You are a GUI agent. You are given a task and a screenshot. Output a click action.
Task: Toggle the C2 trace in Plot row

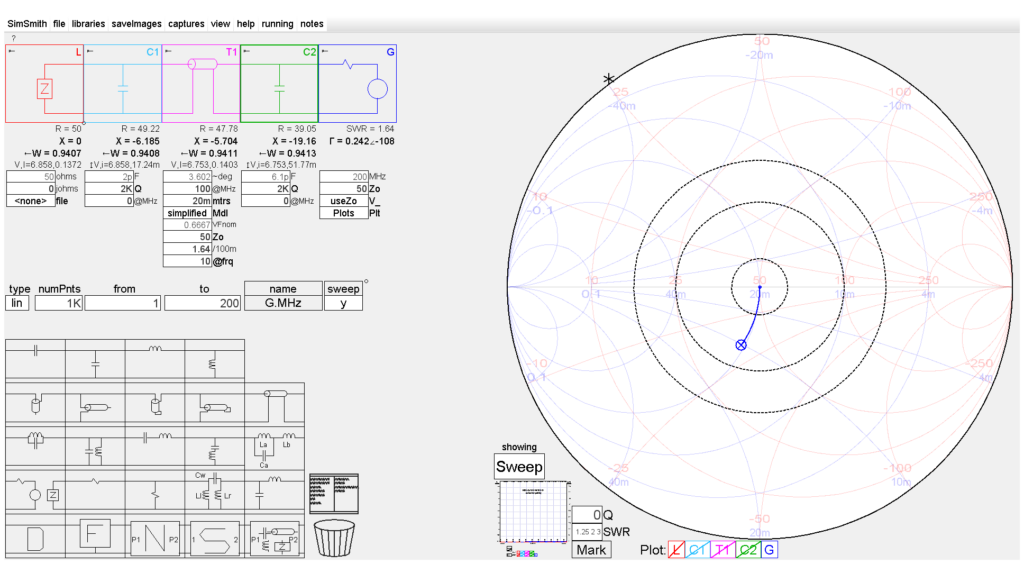coord(748,550)
